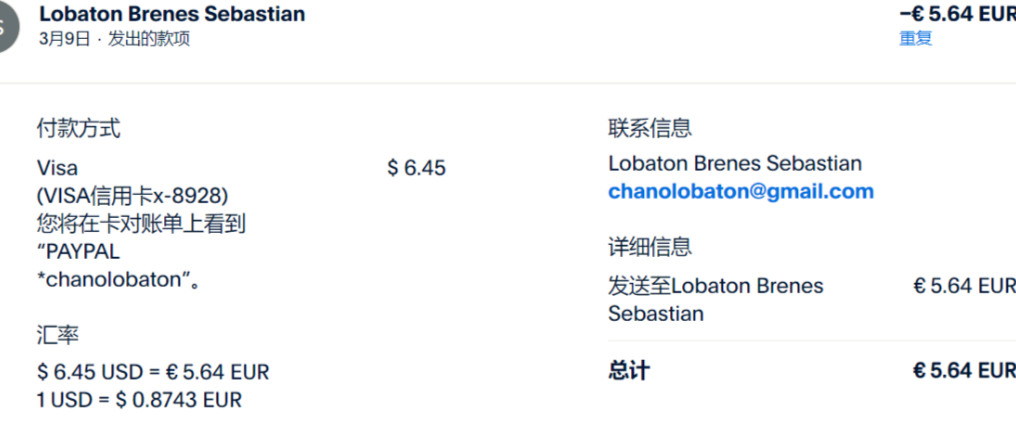Click the contact name under 联系信息
Viewport: 1016px width, 422px height.
(734, 163)
